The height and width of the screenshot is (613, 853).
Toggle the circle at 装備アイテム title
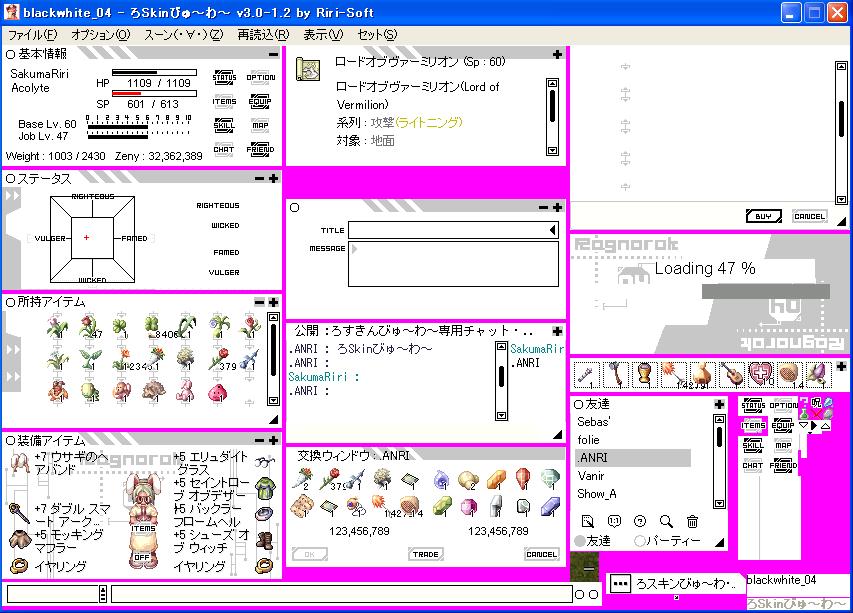[10, 440]
